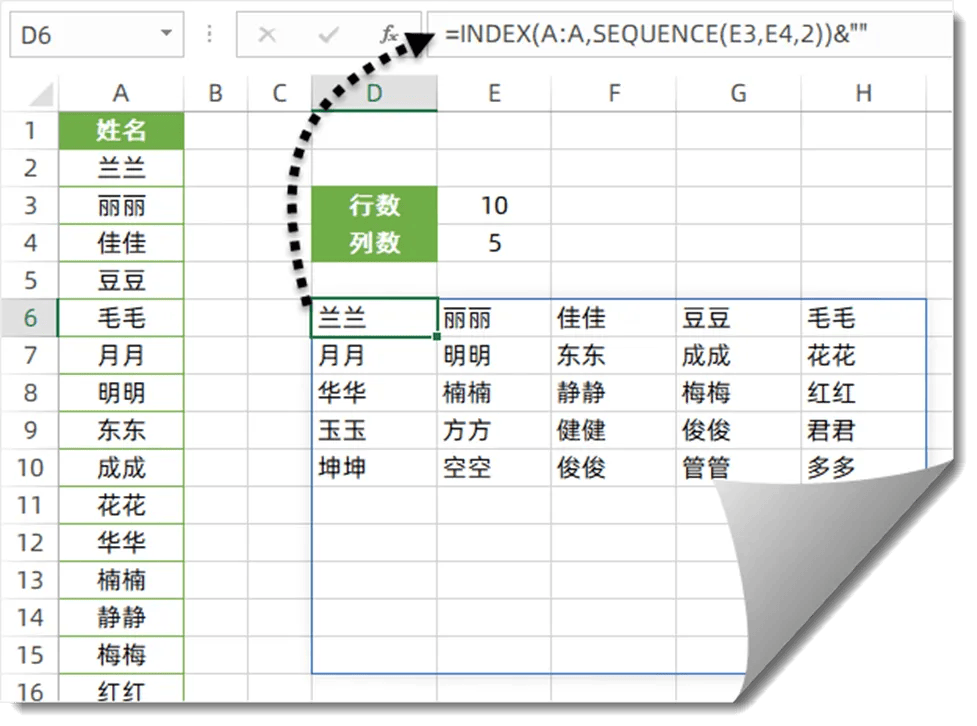Click cell F8 containing 静静
Image resolution: width=977 pixels, height=726 pixels.
pos(614,393)
